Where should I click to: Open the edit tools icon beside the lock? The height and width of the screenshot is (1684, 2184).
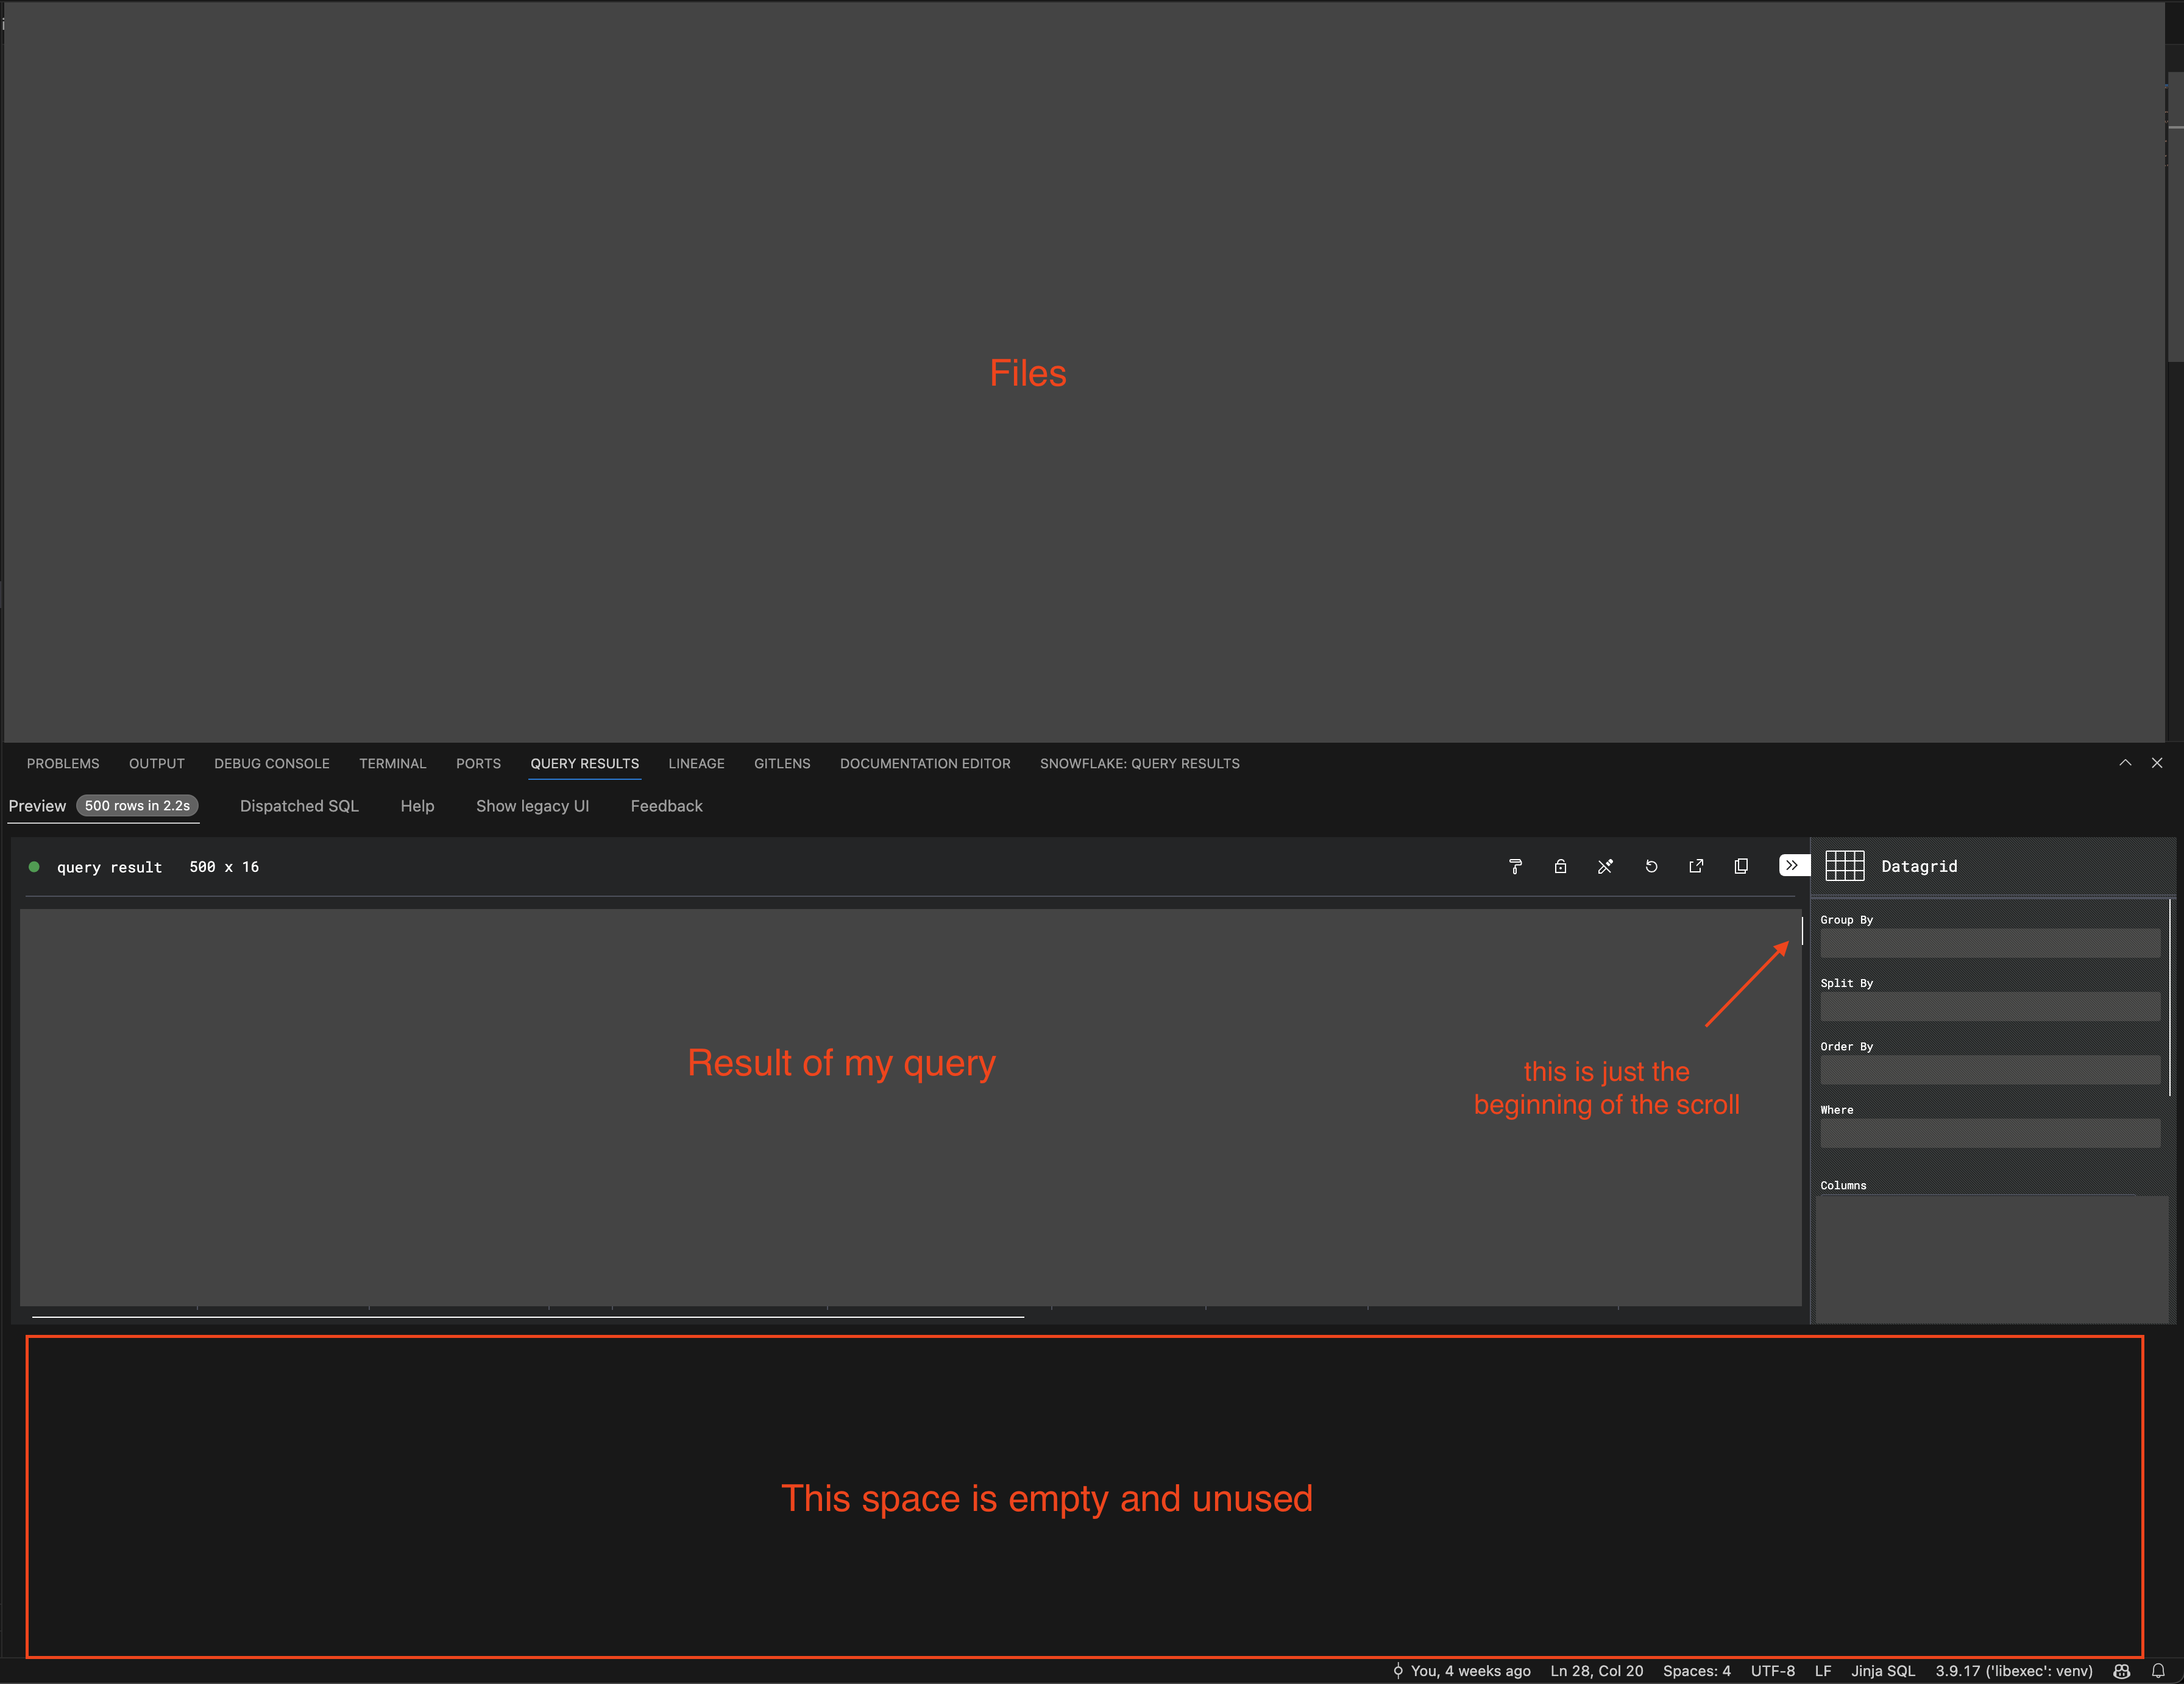[1606, 867]
